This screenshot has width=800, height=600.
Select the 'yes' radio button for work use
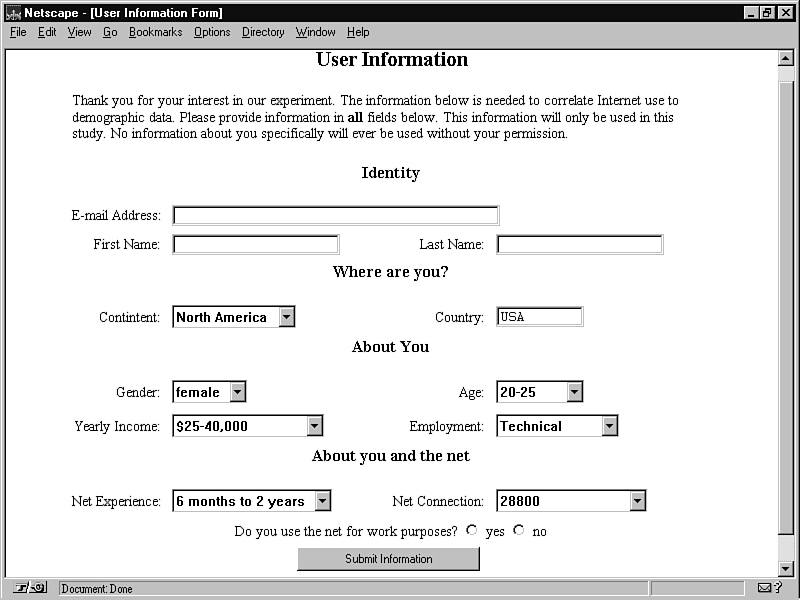pyautogui.click(x=472, y=531)
